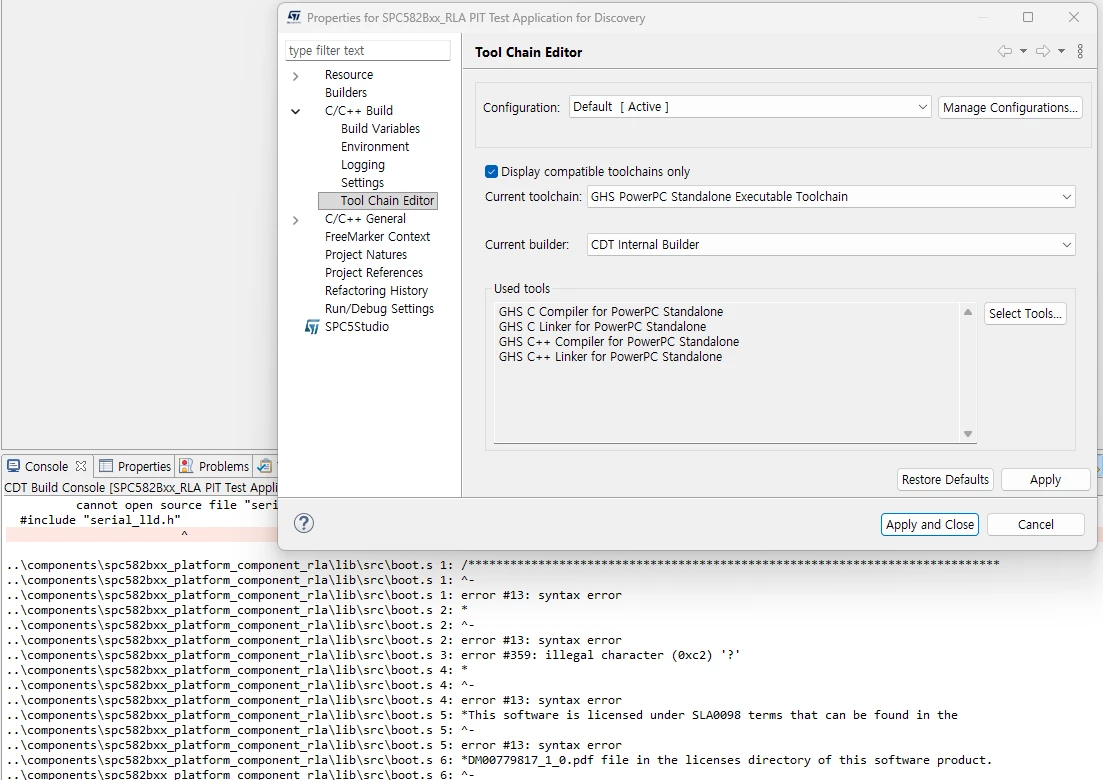This screenshot has height=780, width=1103.
Task: Click the Manage Configurations button
Action: tap(1009, 108)
